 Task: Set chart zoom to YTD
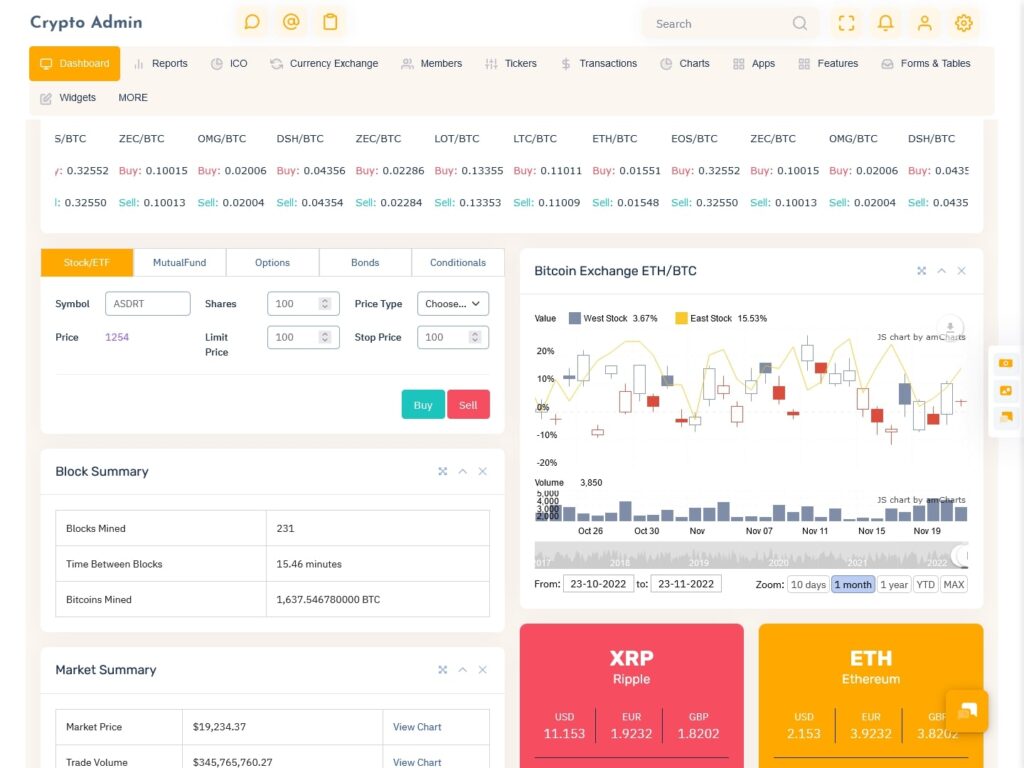tap(925, 584)
